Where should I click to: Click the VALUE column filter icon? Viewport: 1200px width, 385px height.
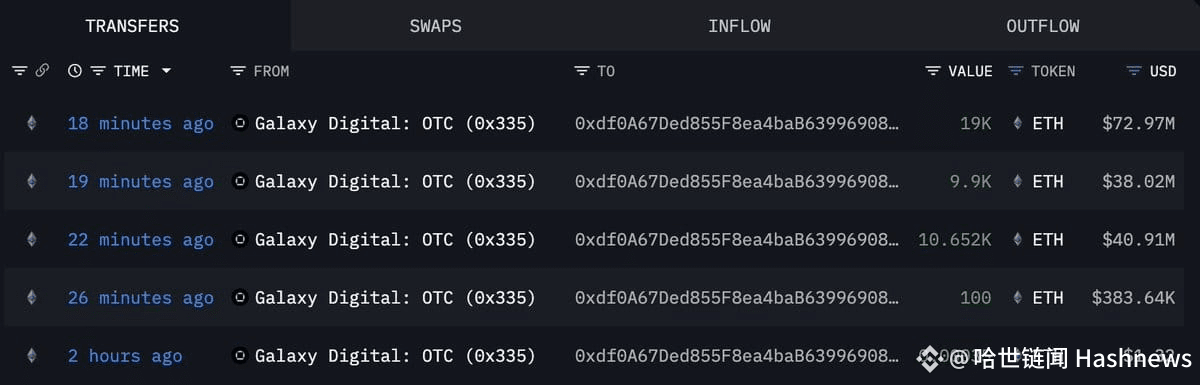tap(933, 71)
